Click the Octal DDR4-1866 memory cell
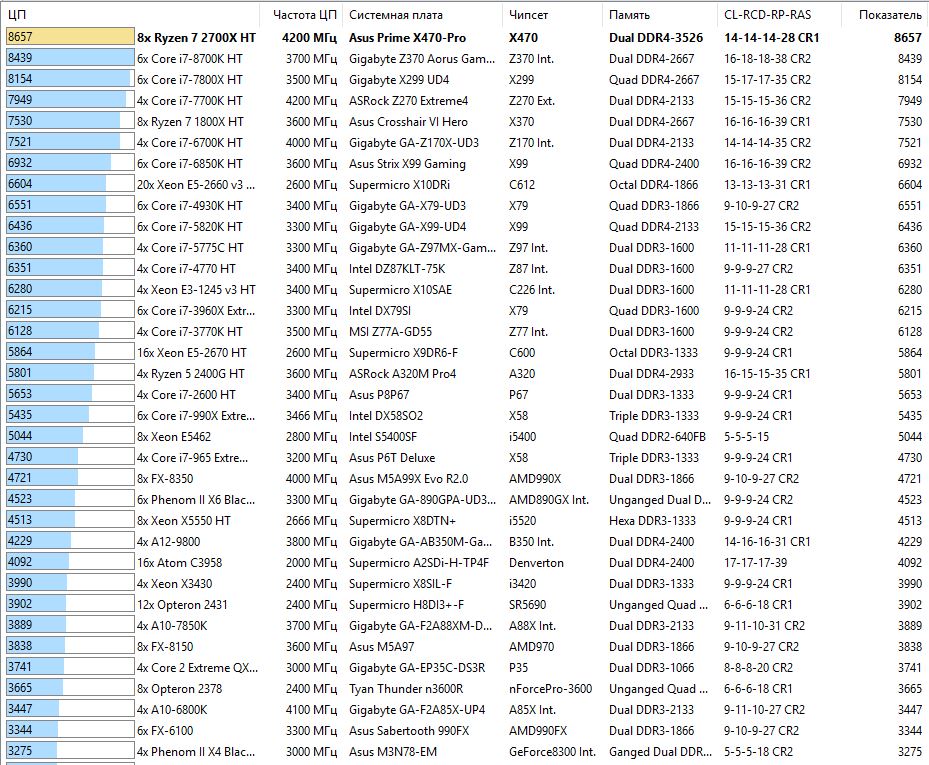Viewport: 929px width, 765px height. (653, 185)
